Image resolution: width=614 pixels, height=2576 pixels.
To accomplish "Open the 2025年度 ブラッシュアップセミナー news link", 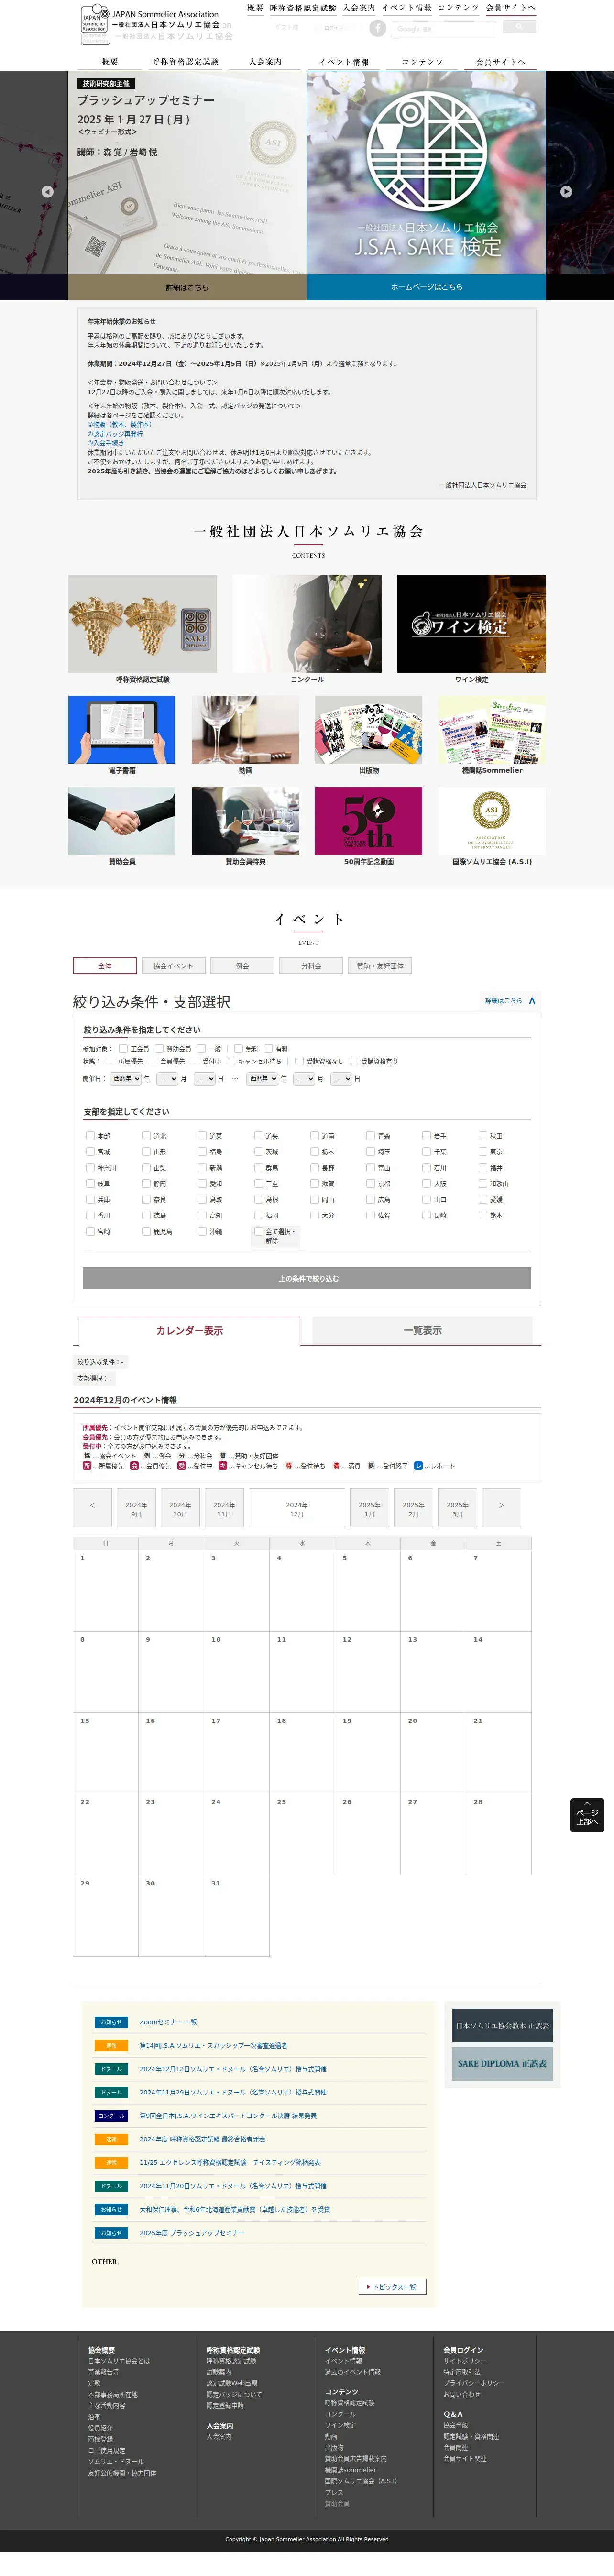I will pos(192,2233).
